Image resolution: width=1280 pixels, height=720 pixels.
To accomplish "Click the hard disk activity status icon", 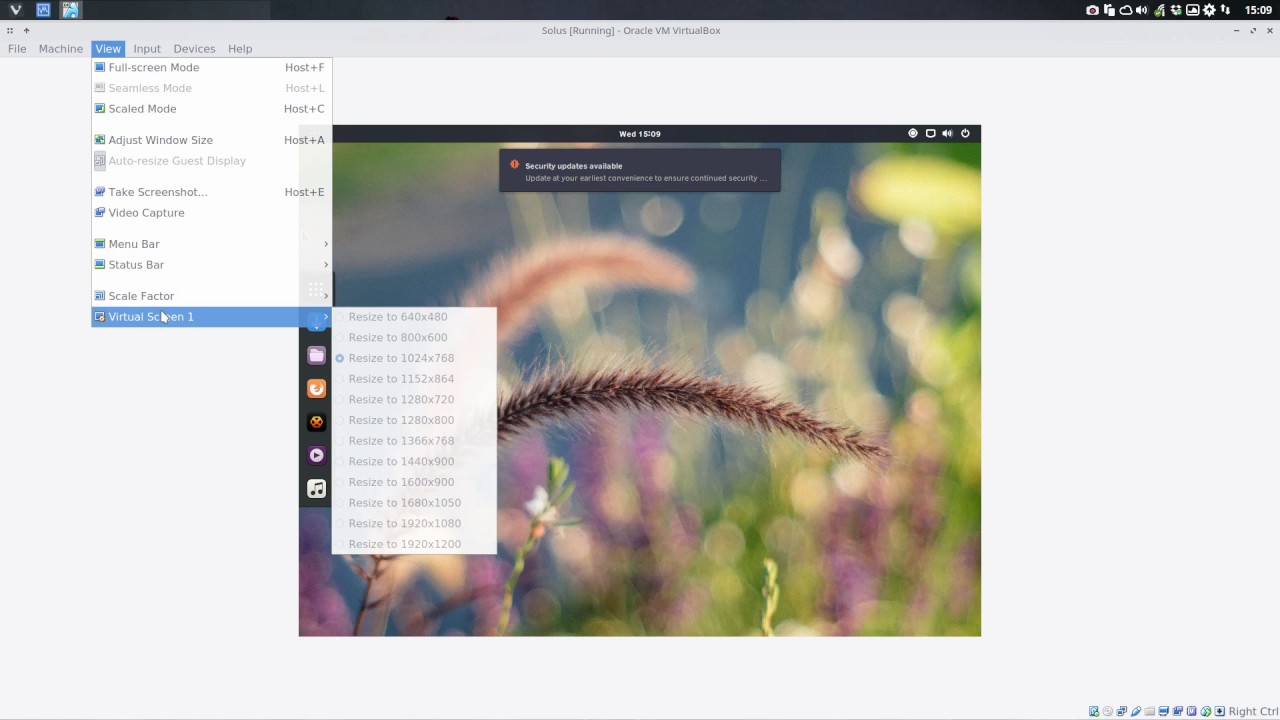I will point(1094,711).
